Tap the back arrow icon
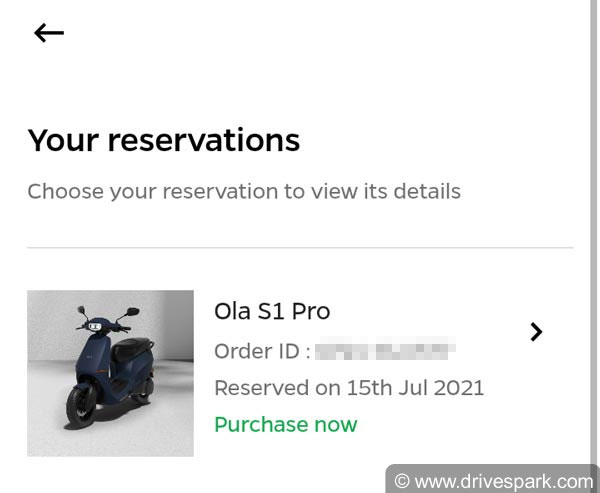The width and height of the screenshot is (600, 493). pos(48,33)
